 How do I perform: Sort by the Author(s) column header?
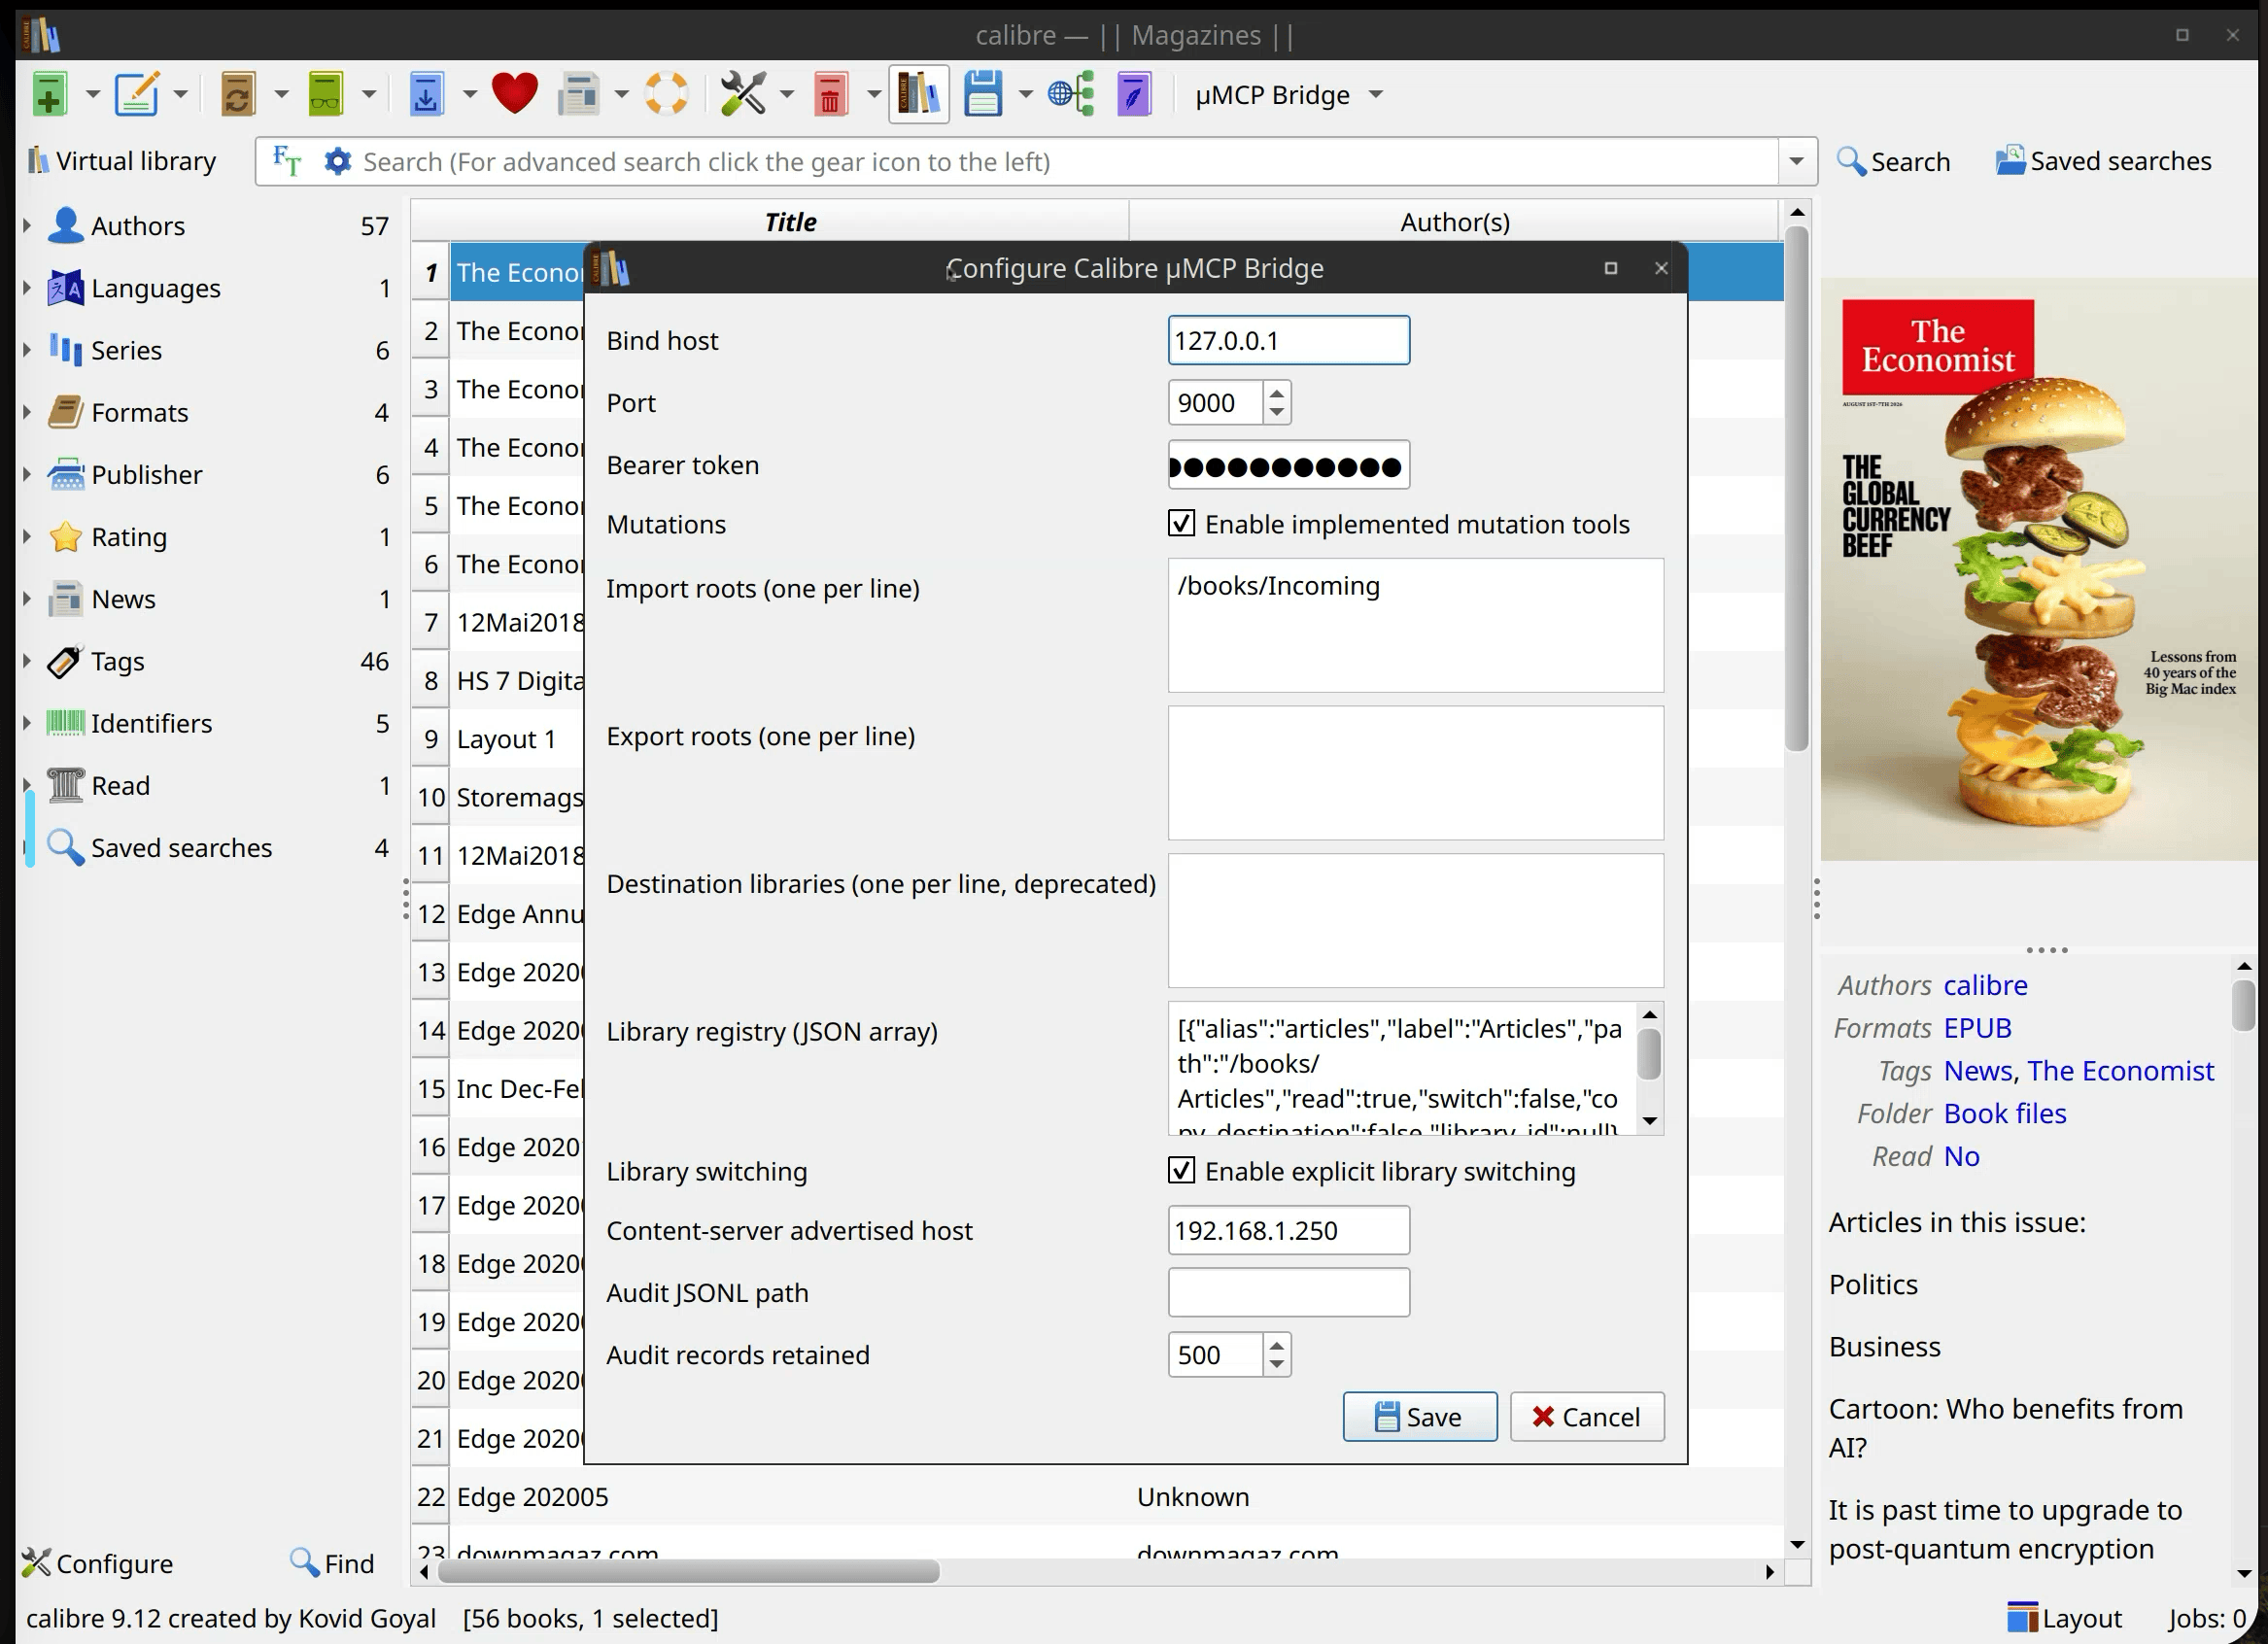1454,222
